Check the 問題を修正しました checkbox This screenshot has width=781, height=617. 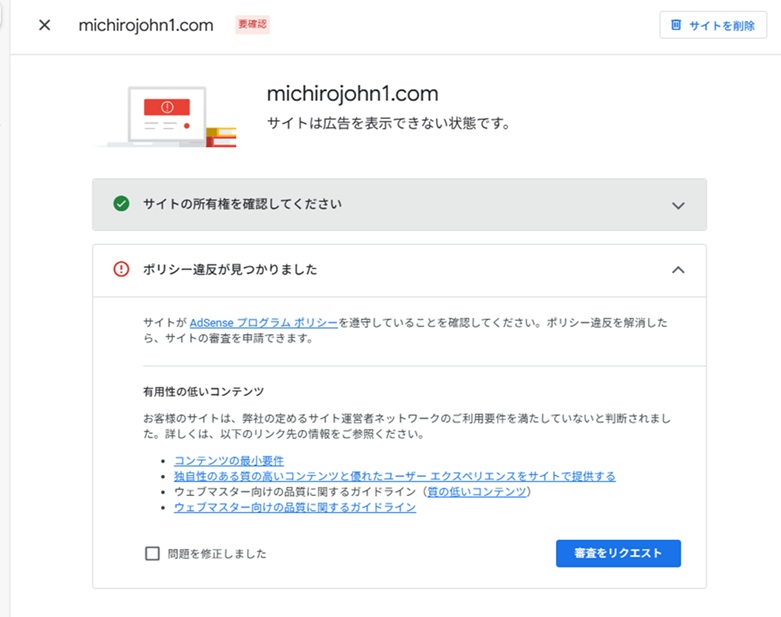(x=152, y=553)
